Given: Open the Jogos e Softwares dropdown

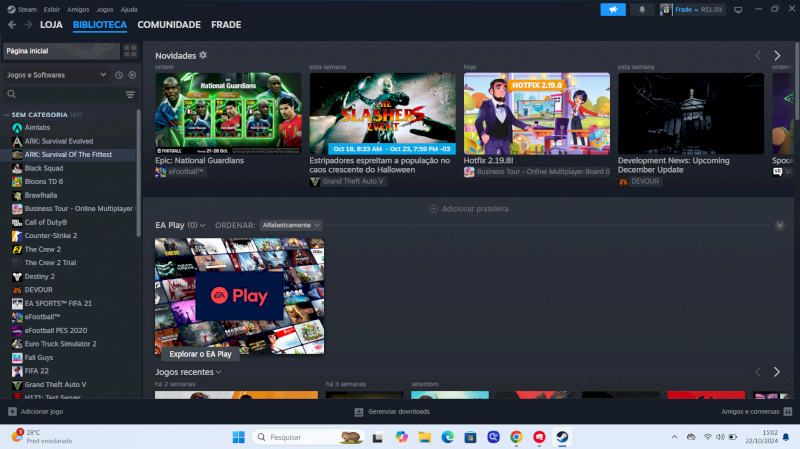Looking at the screenshot, I should [55, 75].
